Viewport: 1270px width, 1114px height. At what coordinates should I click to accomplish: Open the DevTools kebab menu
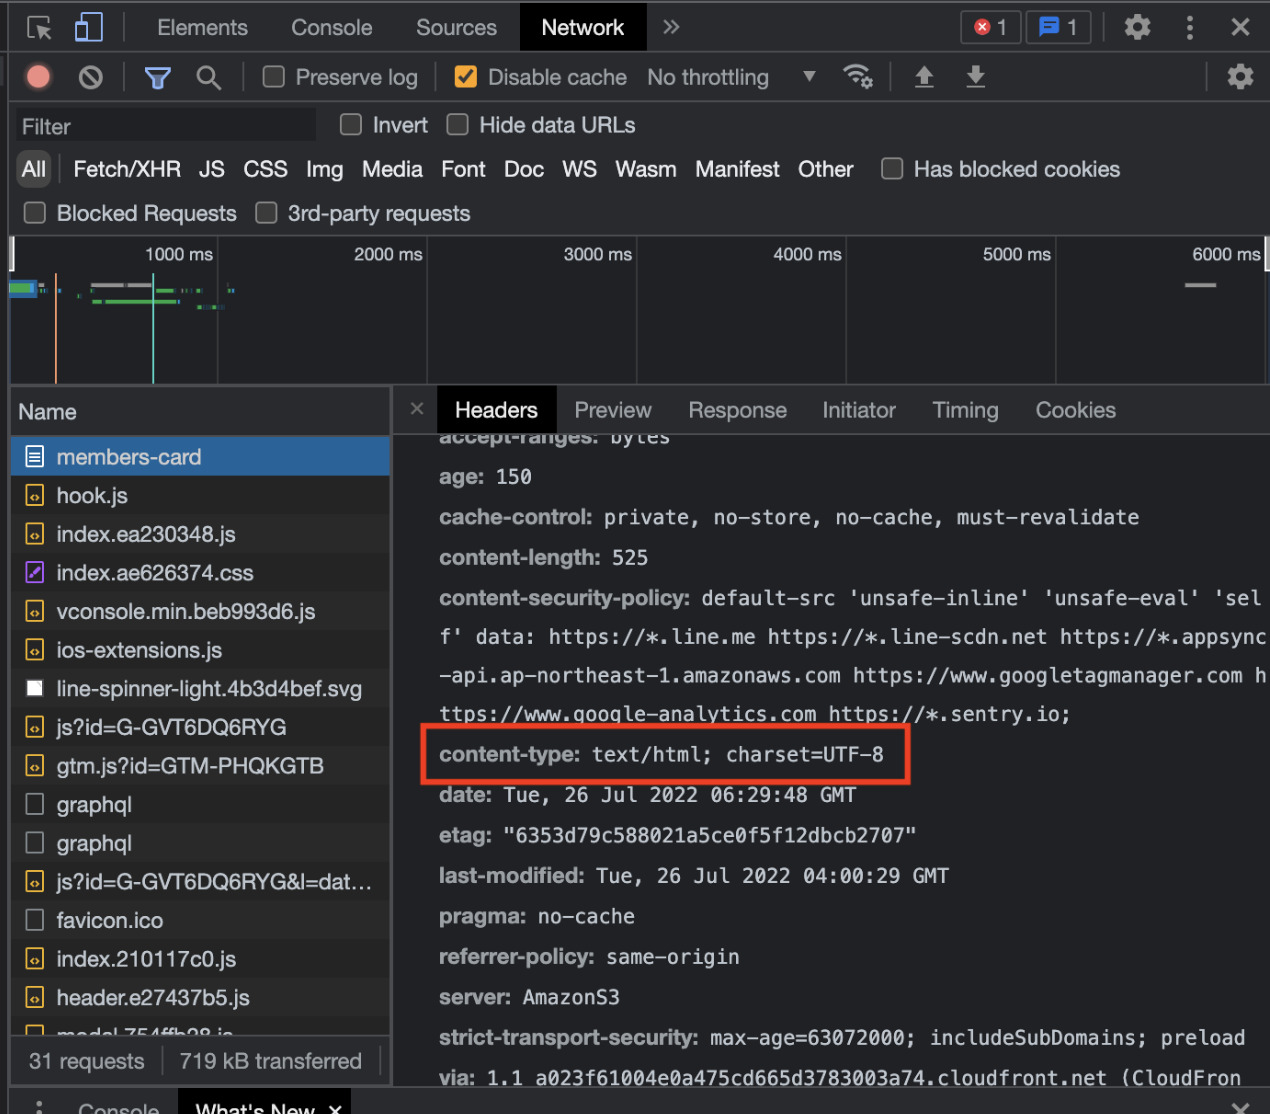pos(1189,27)
